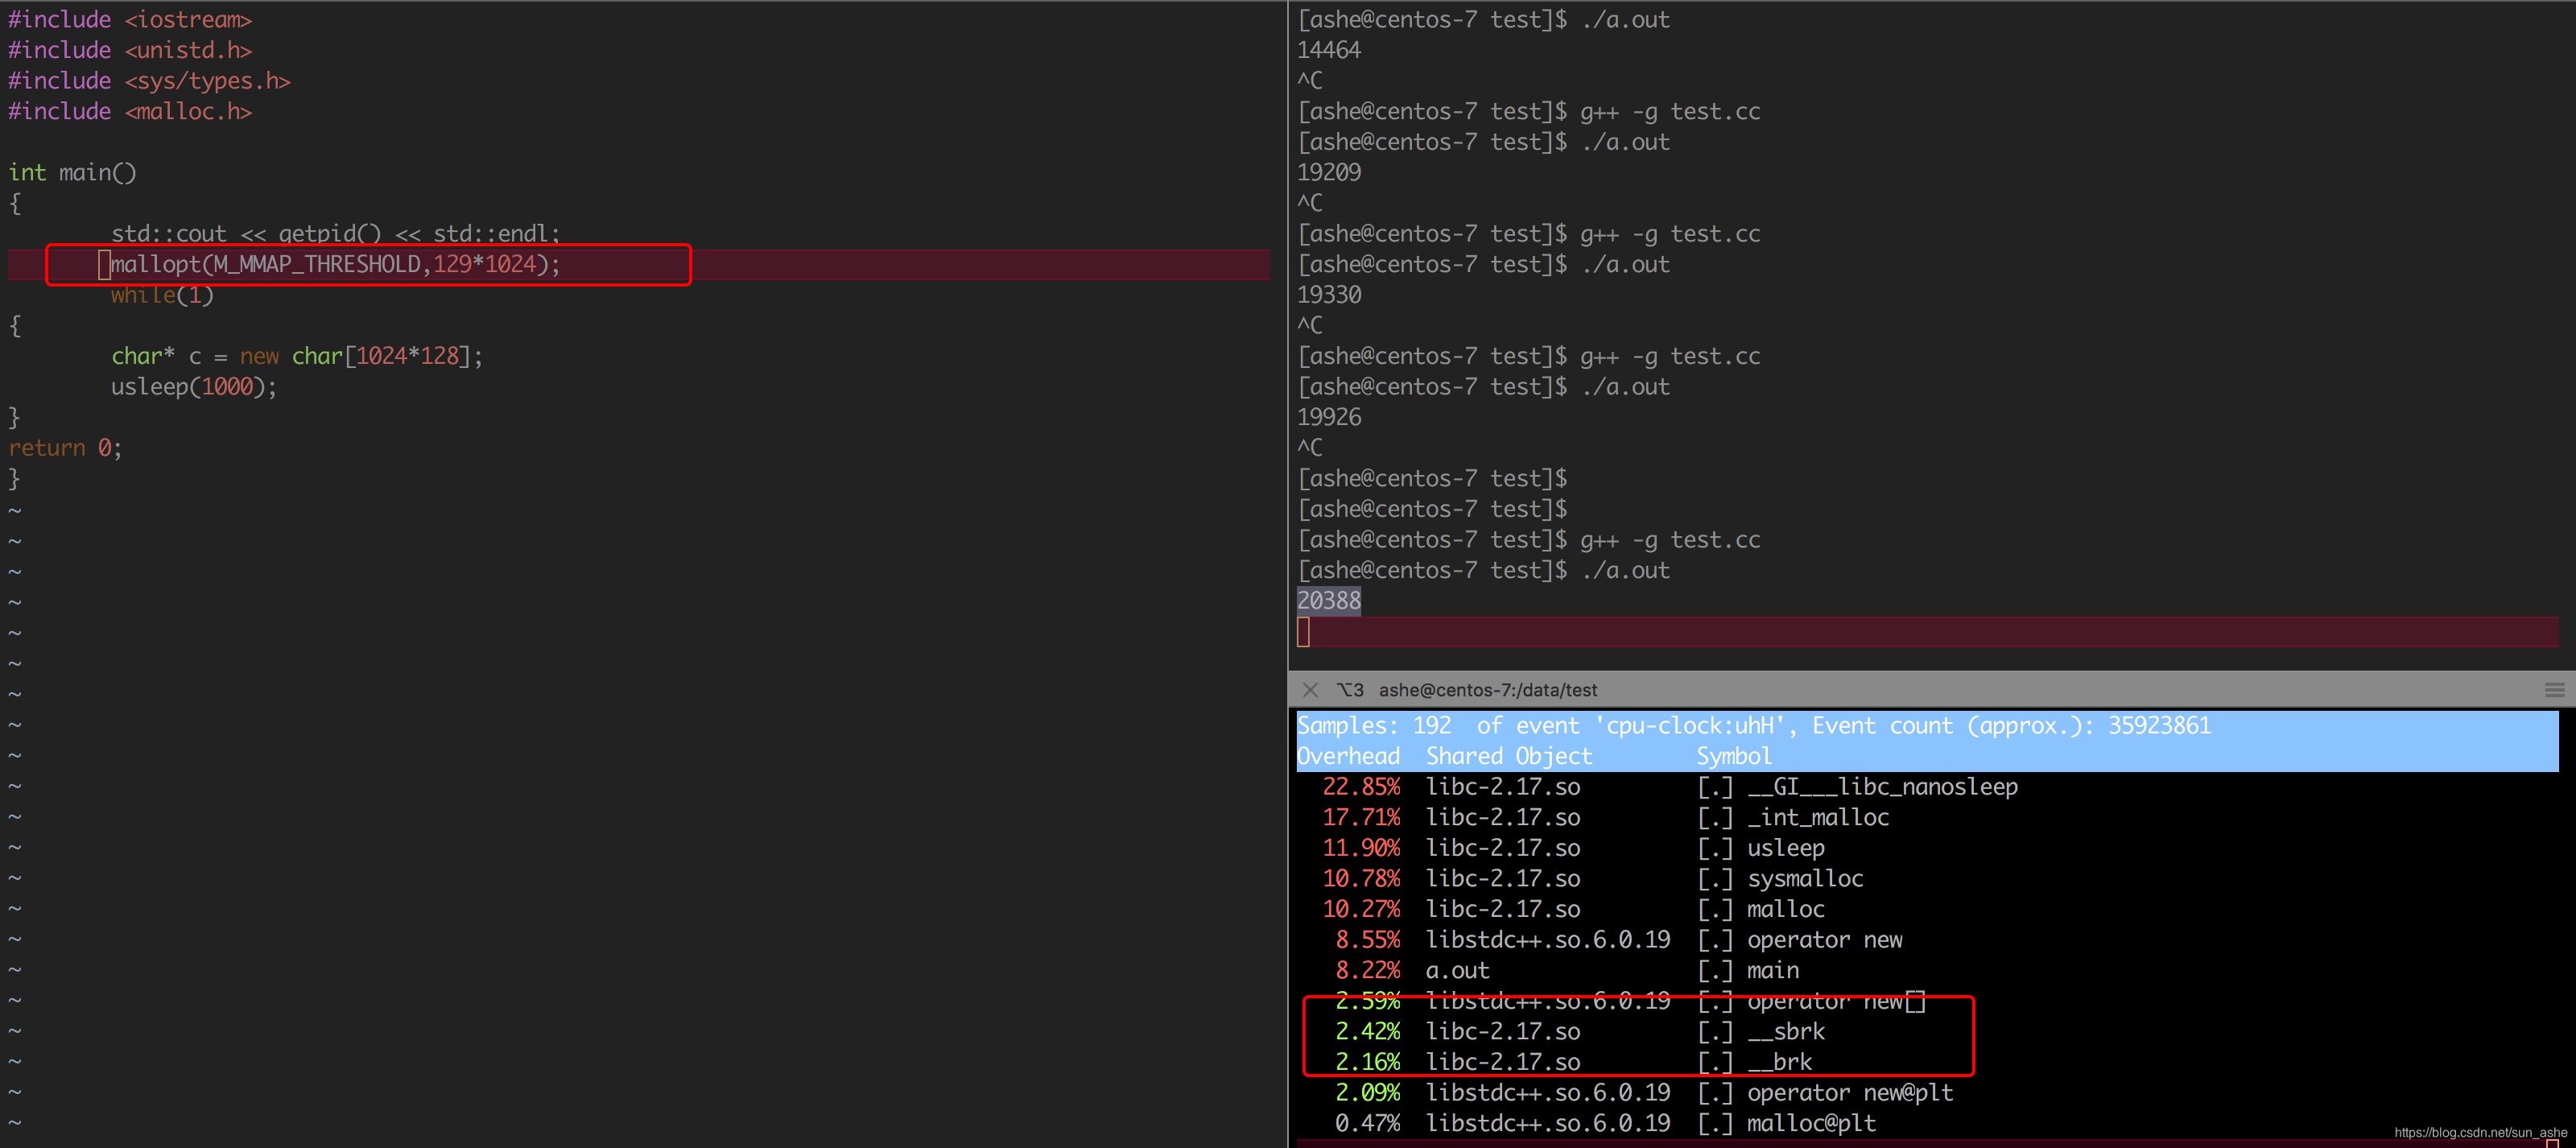The width and height of the screenshot is (2576, 1148).
Task: Click the std::cout getpid() line
Action: pos(335,233)
